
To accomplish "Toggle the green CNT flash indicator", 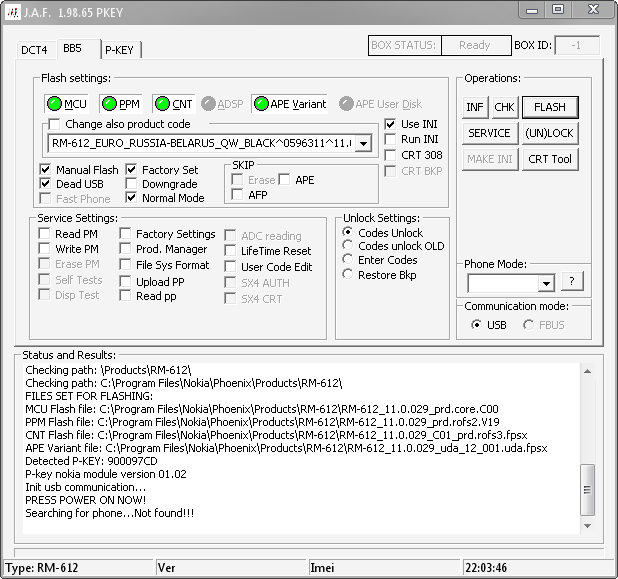I will pyautogui.click(x=174, y=104).
